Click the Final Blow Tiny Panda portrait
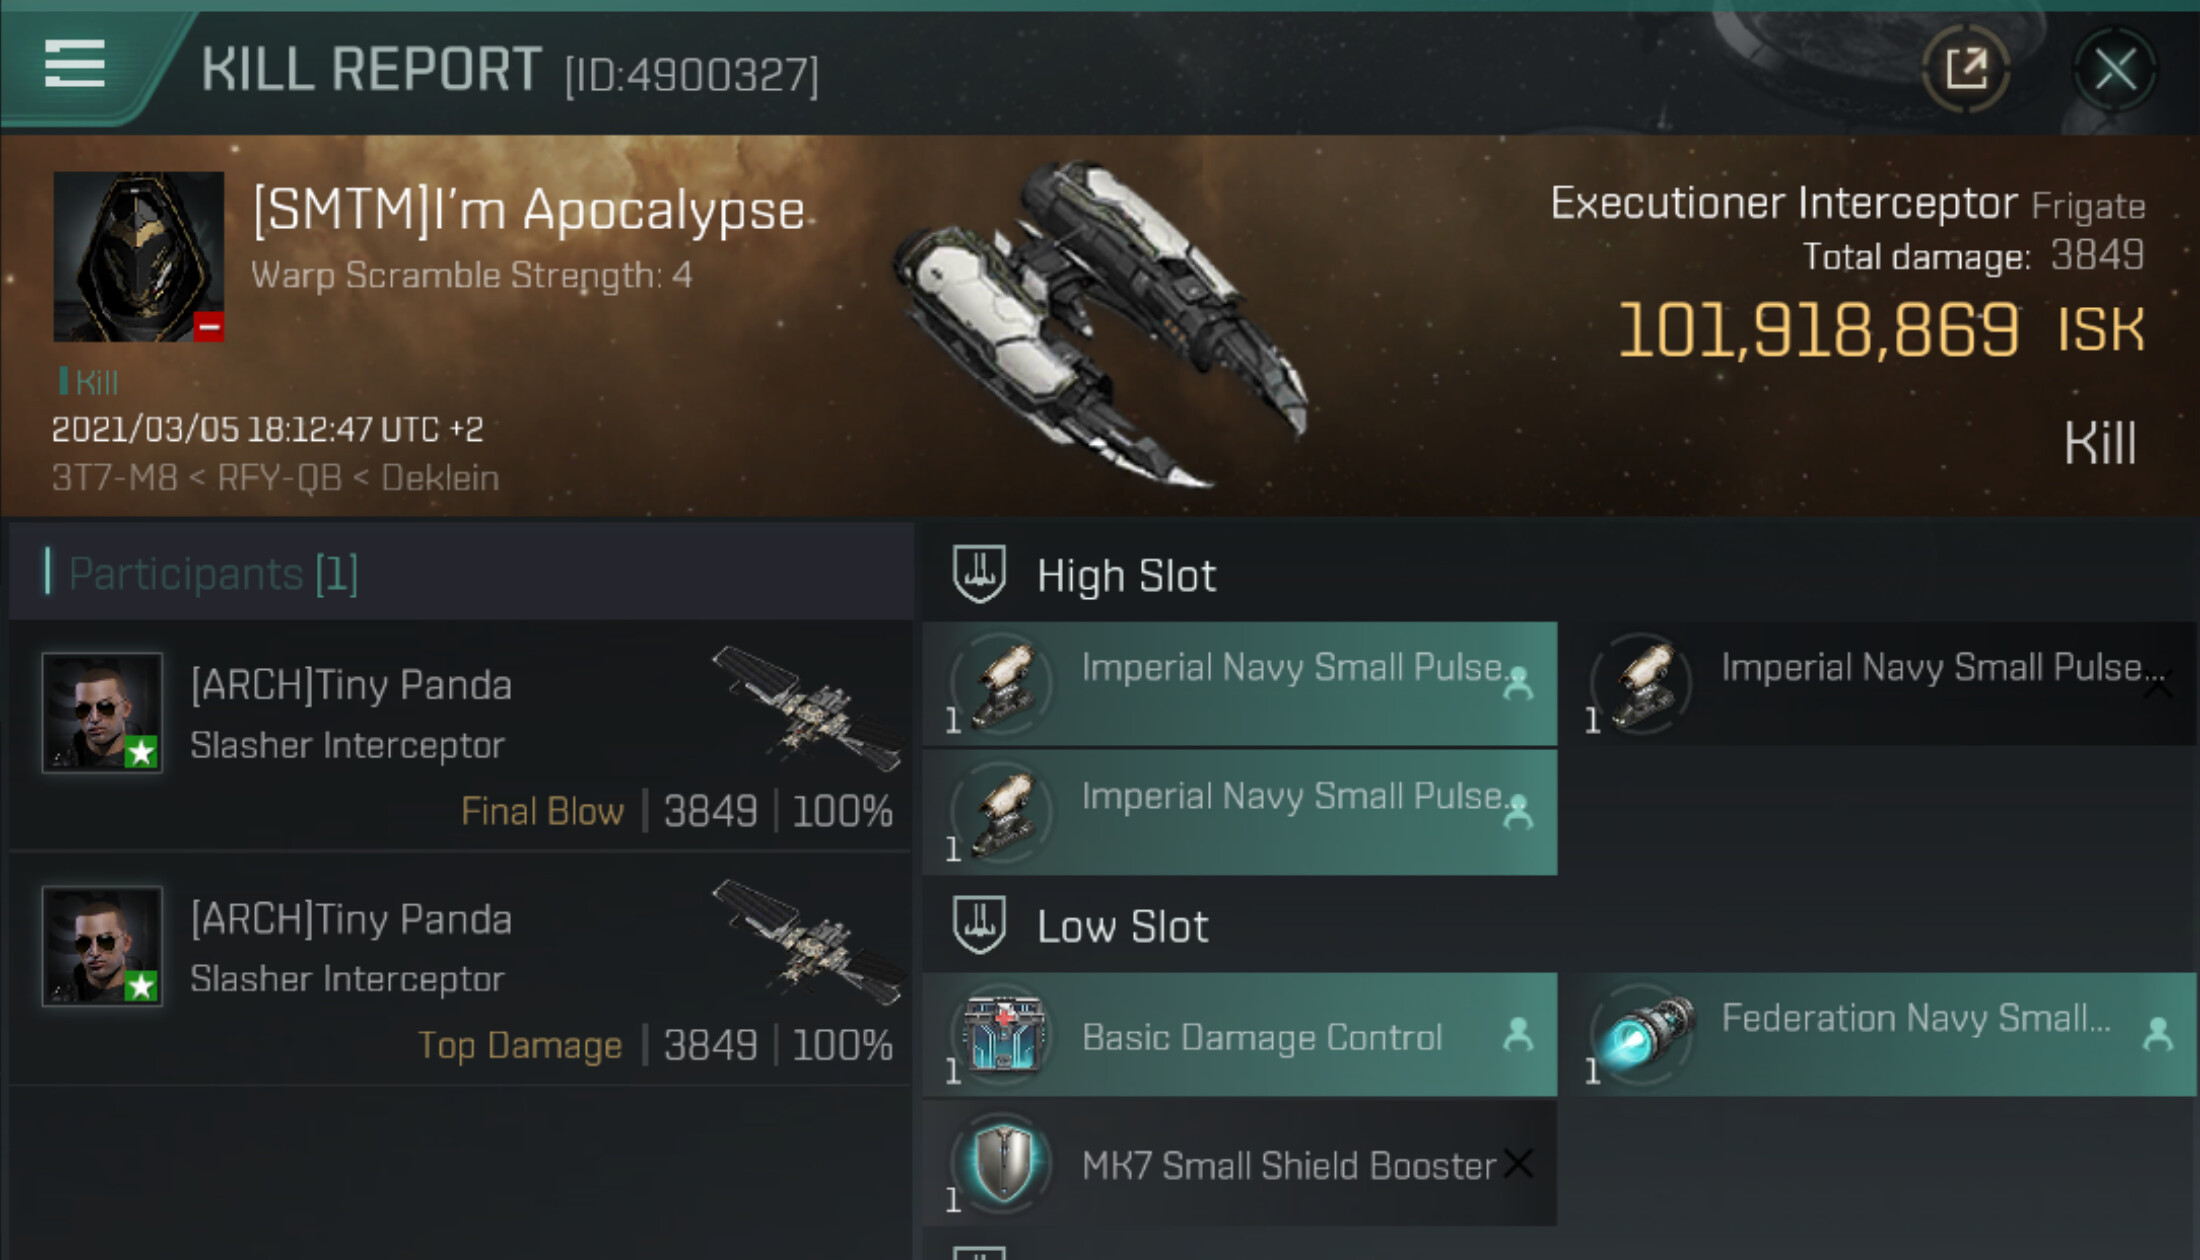 102,712
